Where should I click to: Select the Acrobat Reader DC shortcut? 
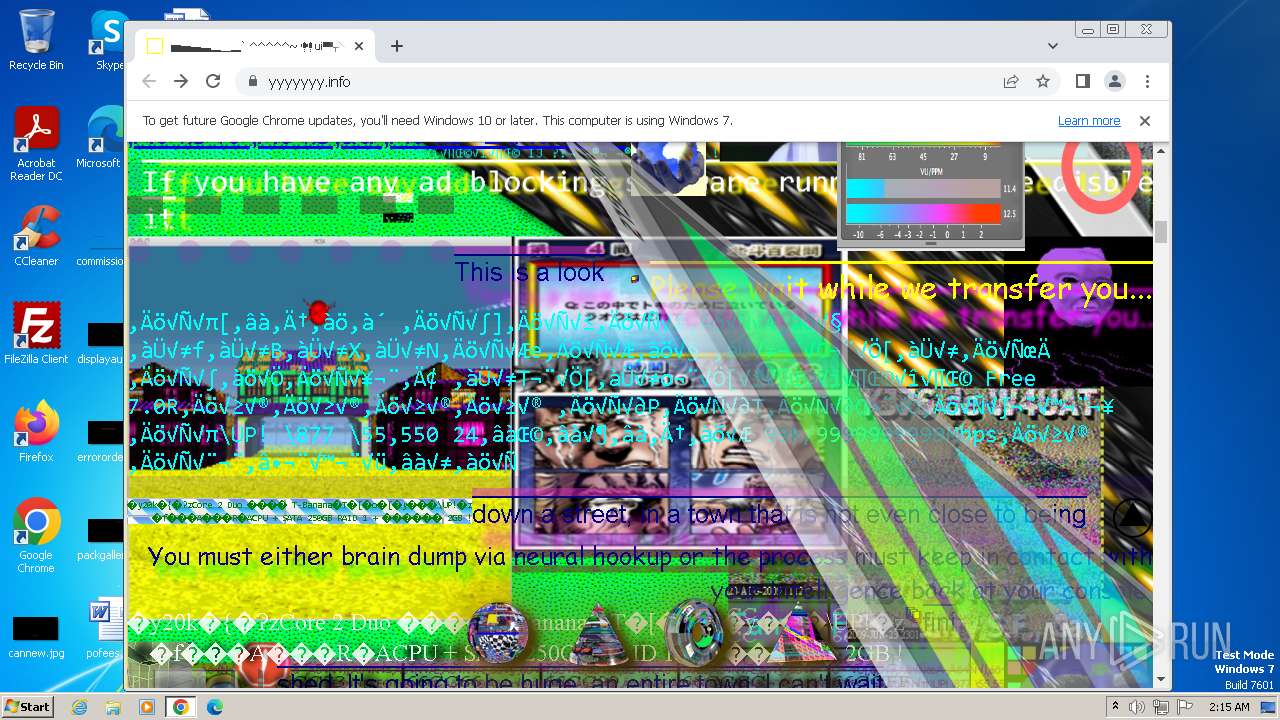[x=36, y=145]
